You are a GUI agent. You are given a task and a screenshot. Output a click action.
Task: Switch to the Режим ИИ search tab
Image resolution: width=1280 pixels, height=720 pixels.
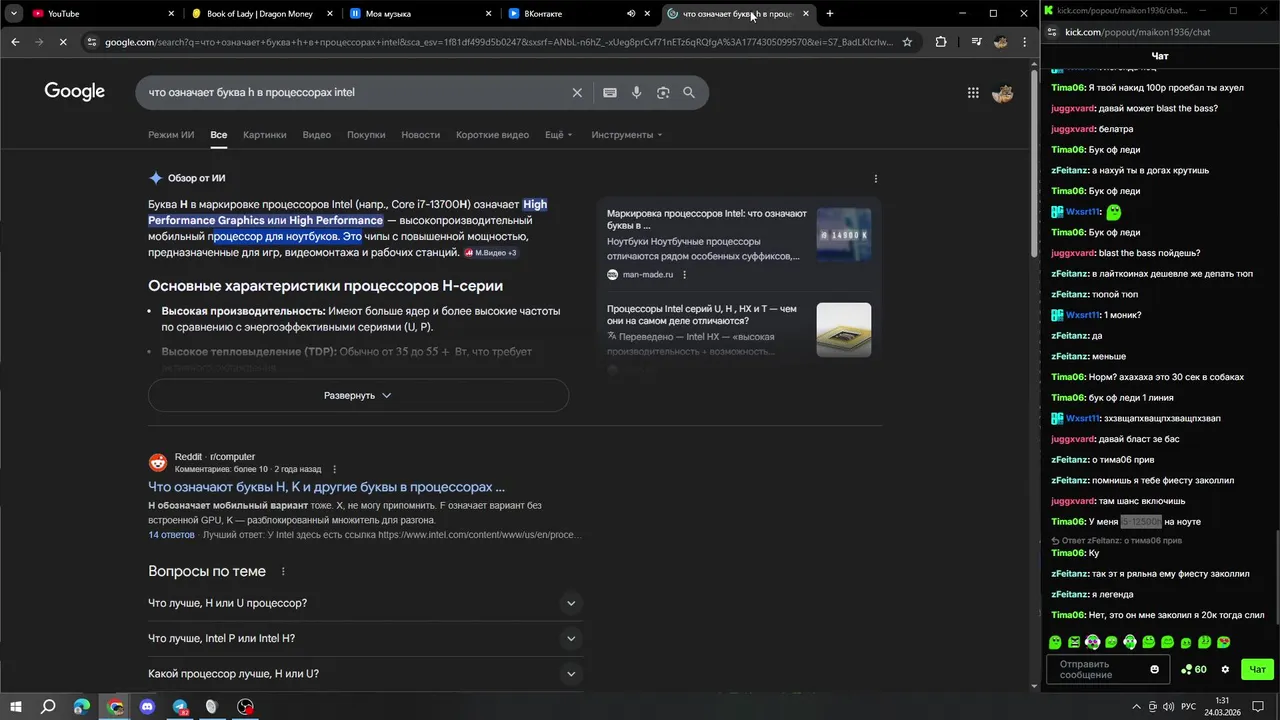pos(171,134)
